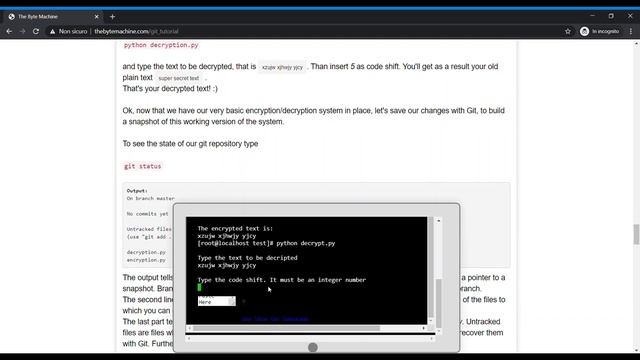640x360 pixels.
Task: Reload the page with the refresh icon
Action: click(36, 31)
